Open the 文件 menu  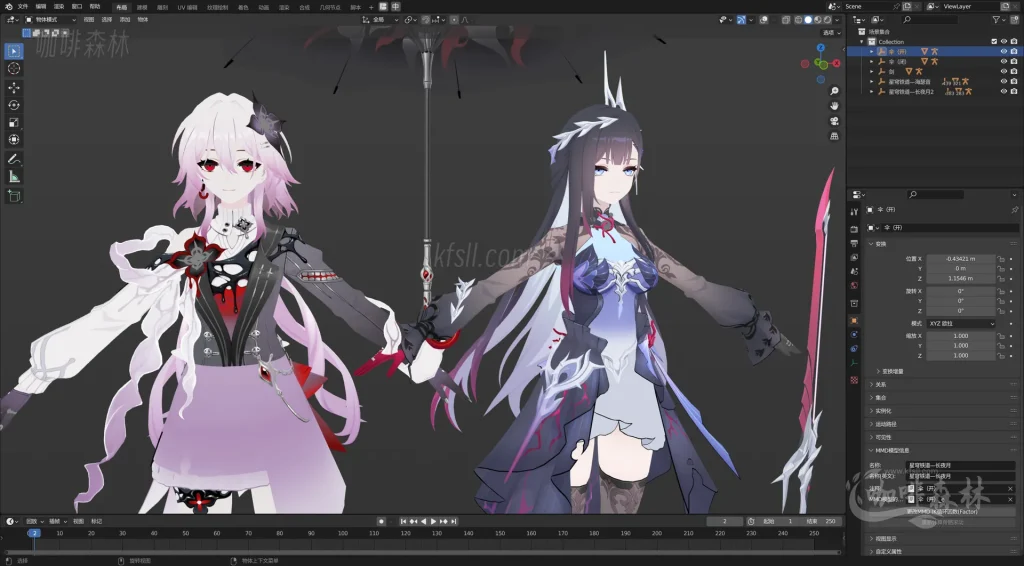[x=24, y=7]
